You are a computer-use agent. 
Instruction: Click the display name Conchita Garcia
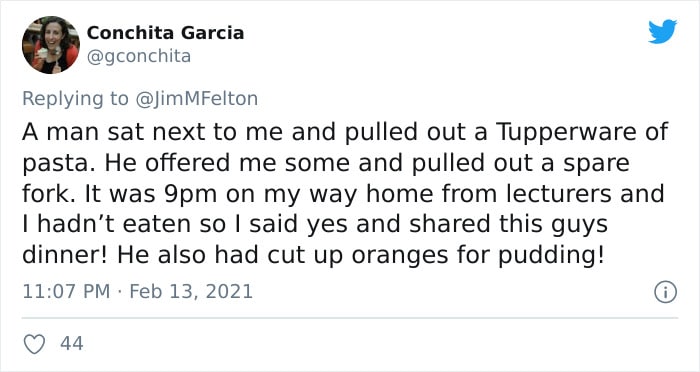(x=165, y=33)
